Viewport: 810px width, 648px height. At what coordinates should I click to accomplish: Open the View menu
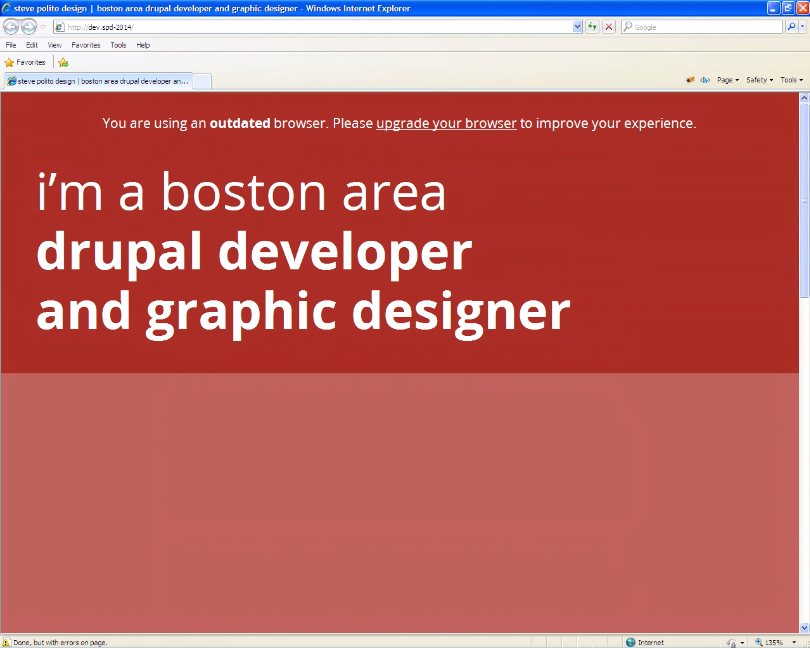coord(54,45)
